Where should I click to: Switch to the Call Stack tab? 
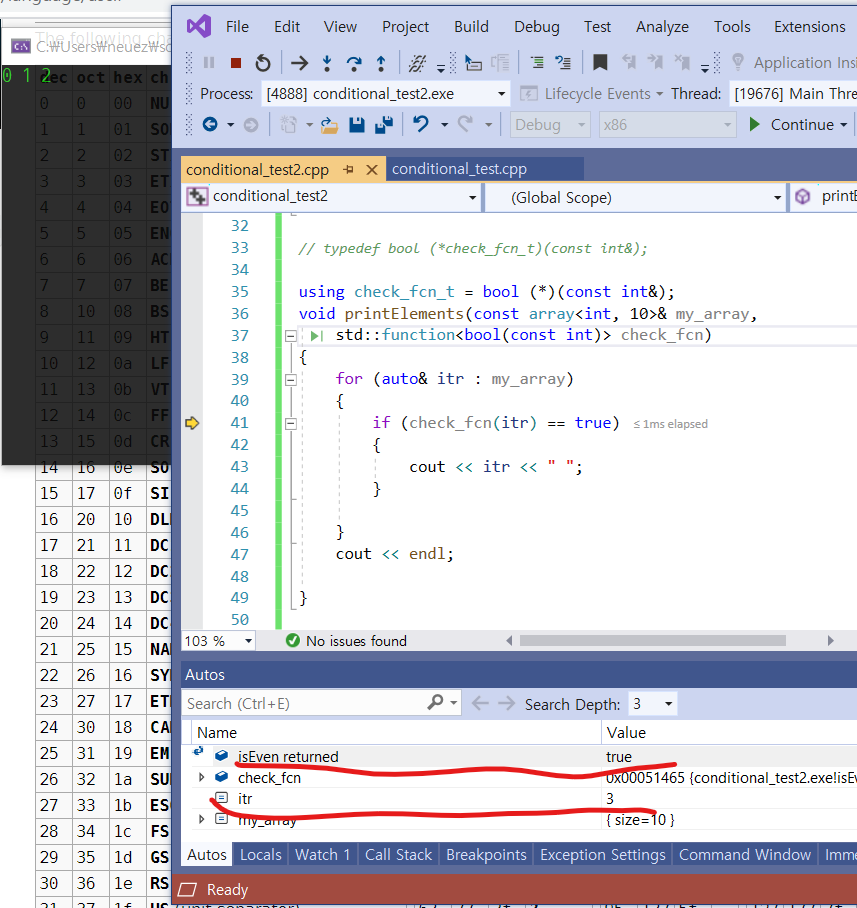coord(398,855)
